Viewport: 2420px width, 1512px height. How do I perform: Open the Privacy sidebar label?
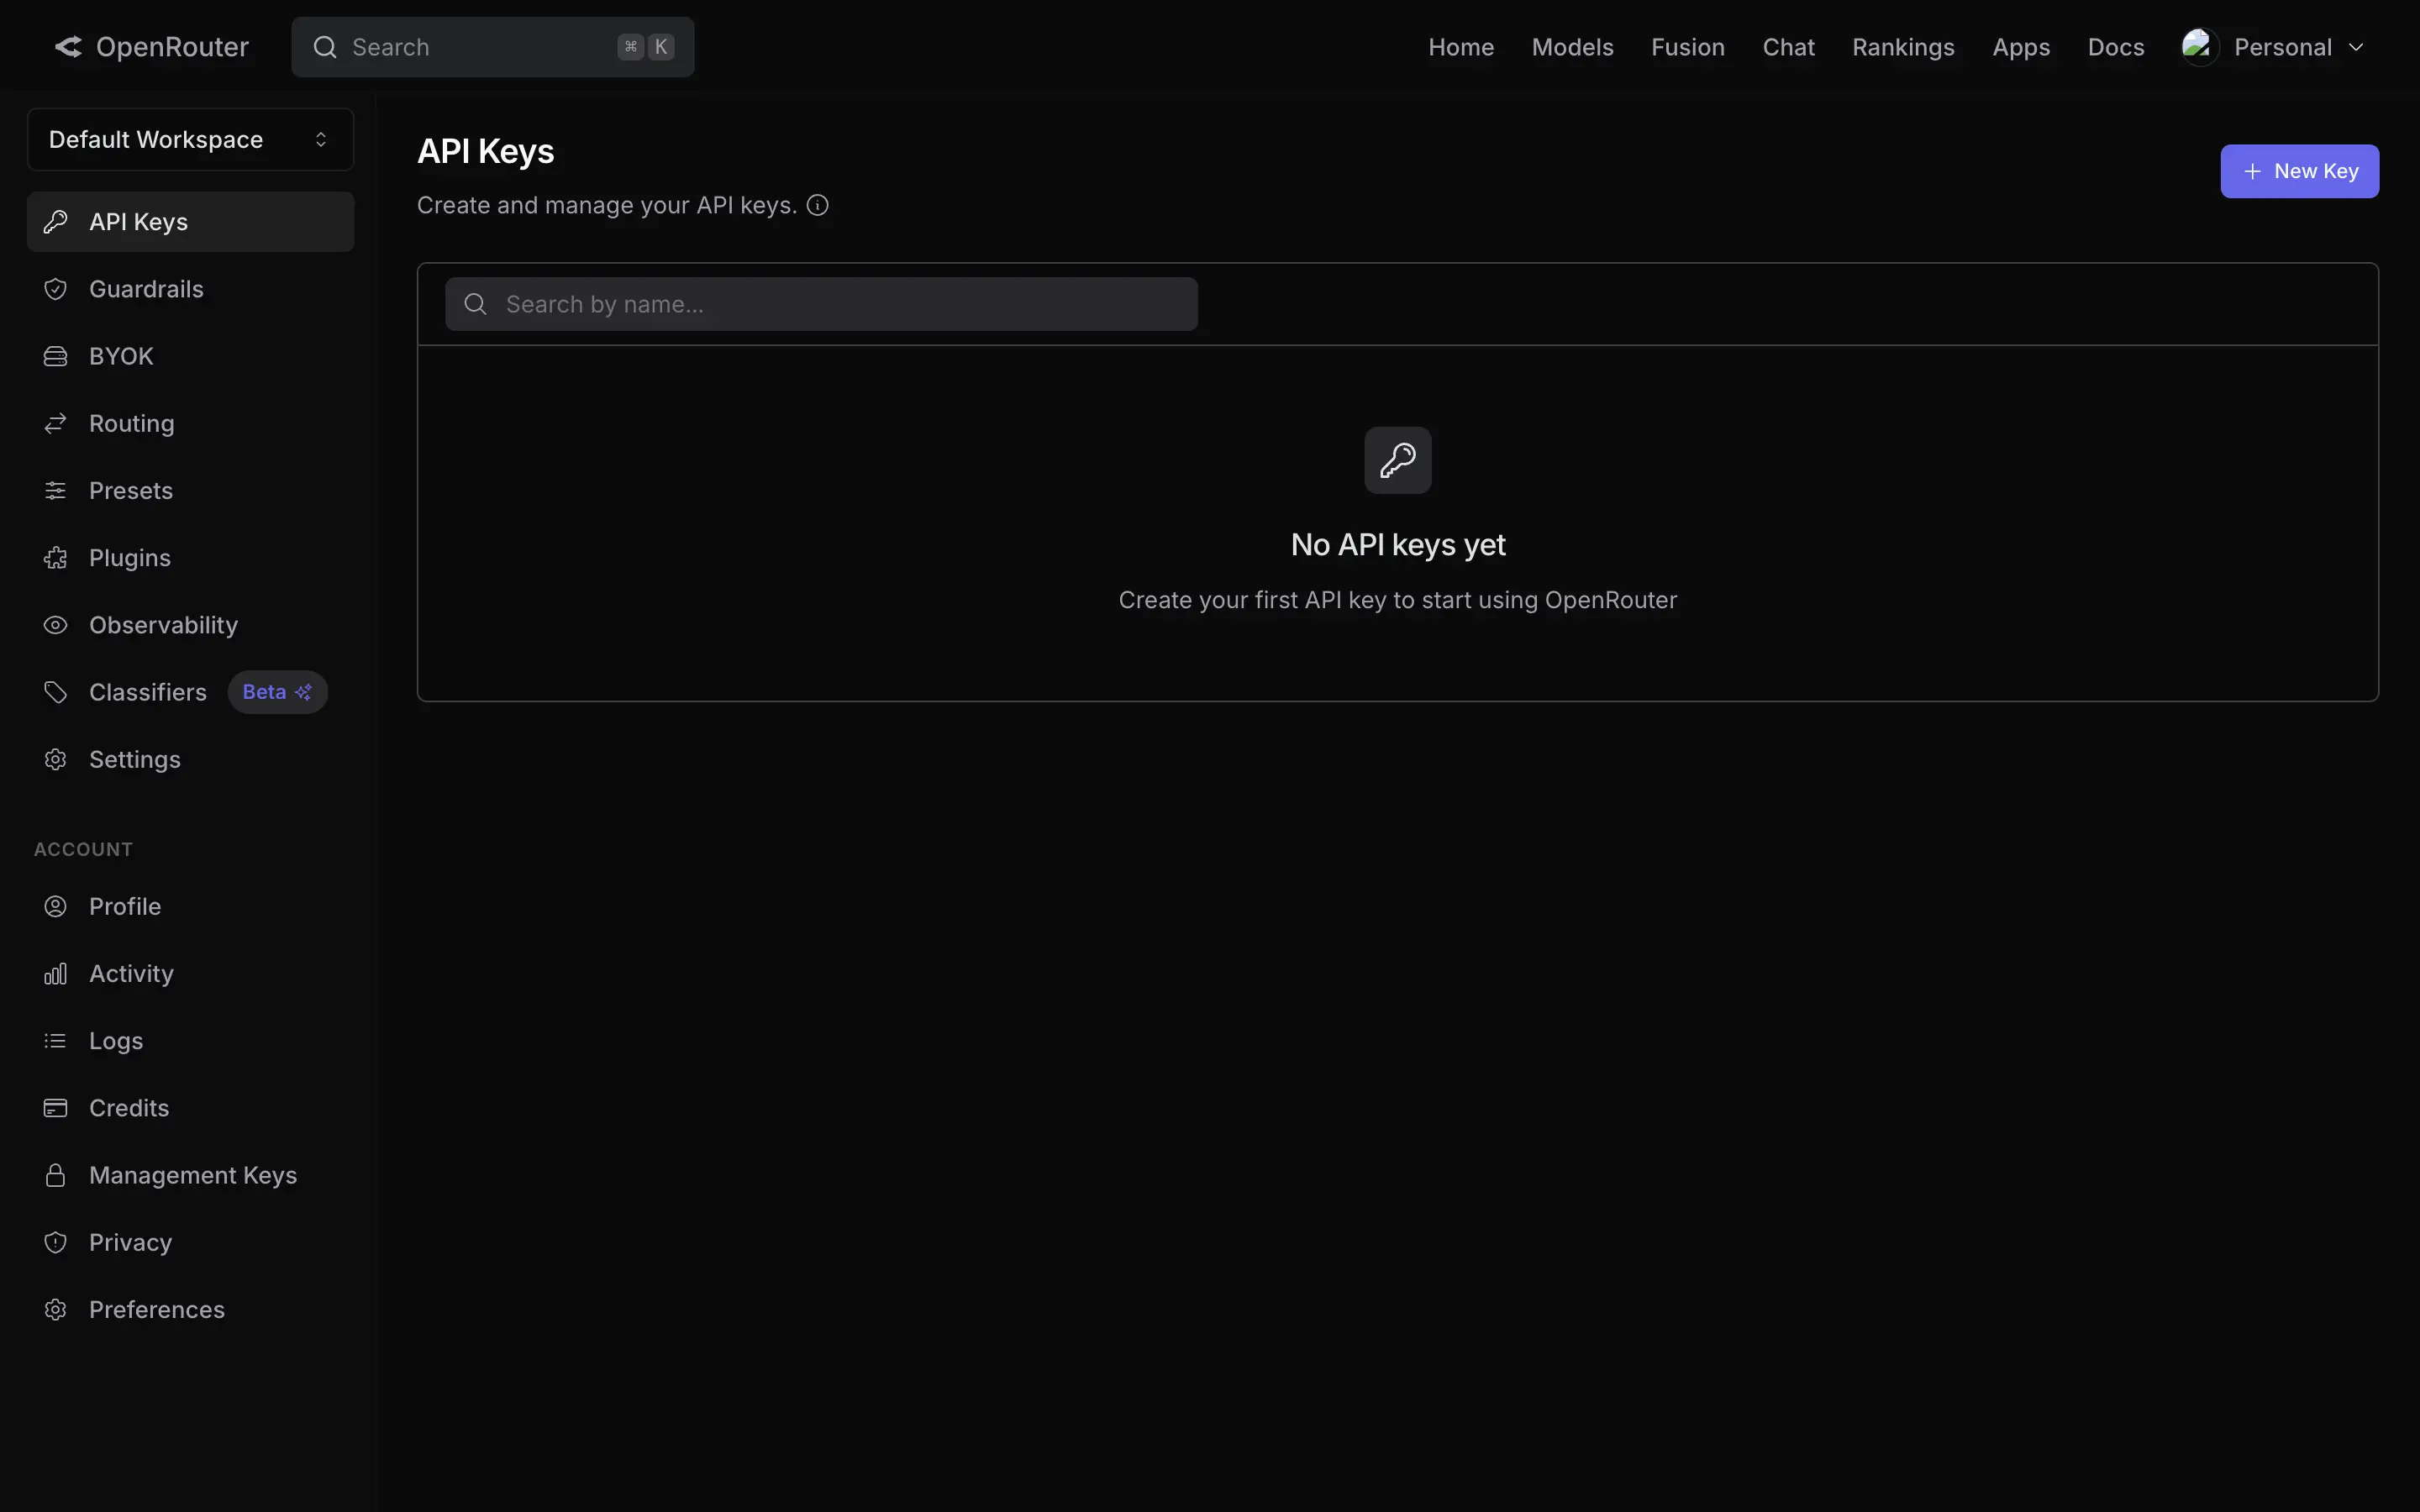(130, 1242)
